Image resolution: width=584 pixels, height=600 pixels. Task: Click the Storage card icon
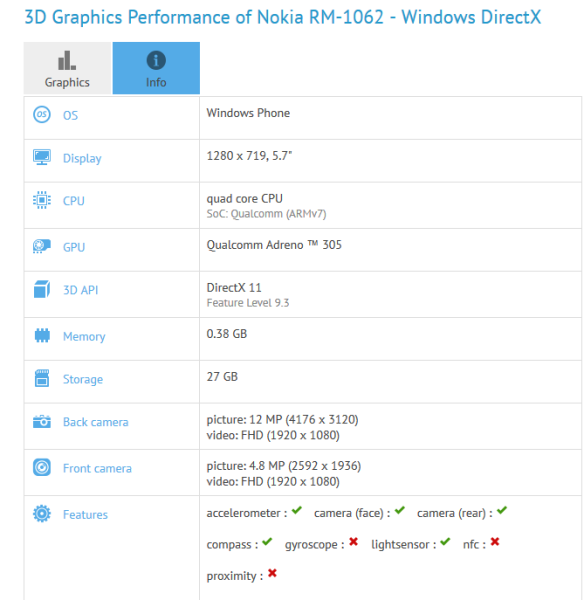[x=42, y=378]
